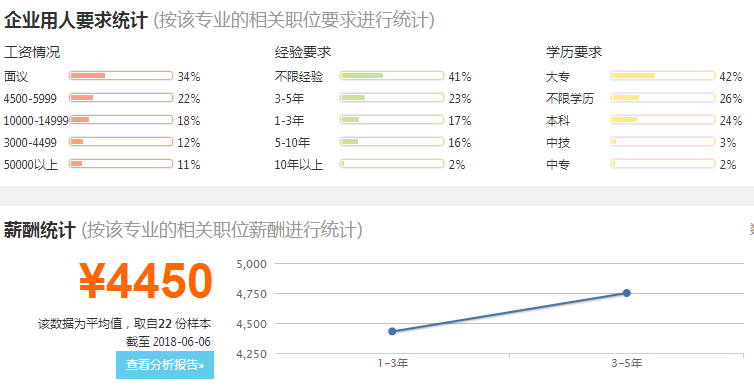This screenshot has width=754, height=388.
Task: Click the 10000-14999 salary progress bar
Action: point(121,120)
